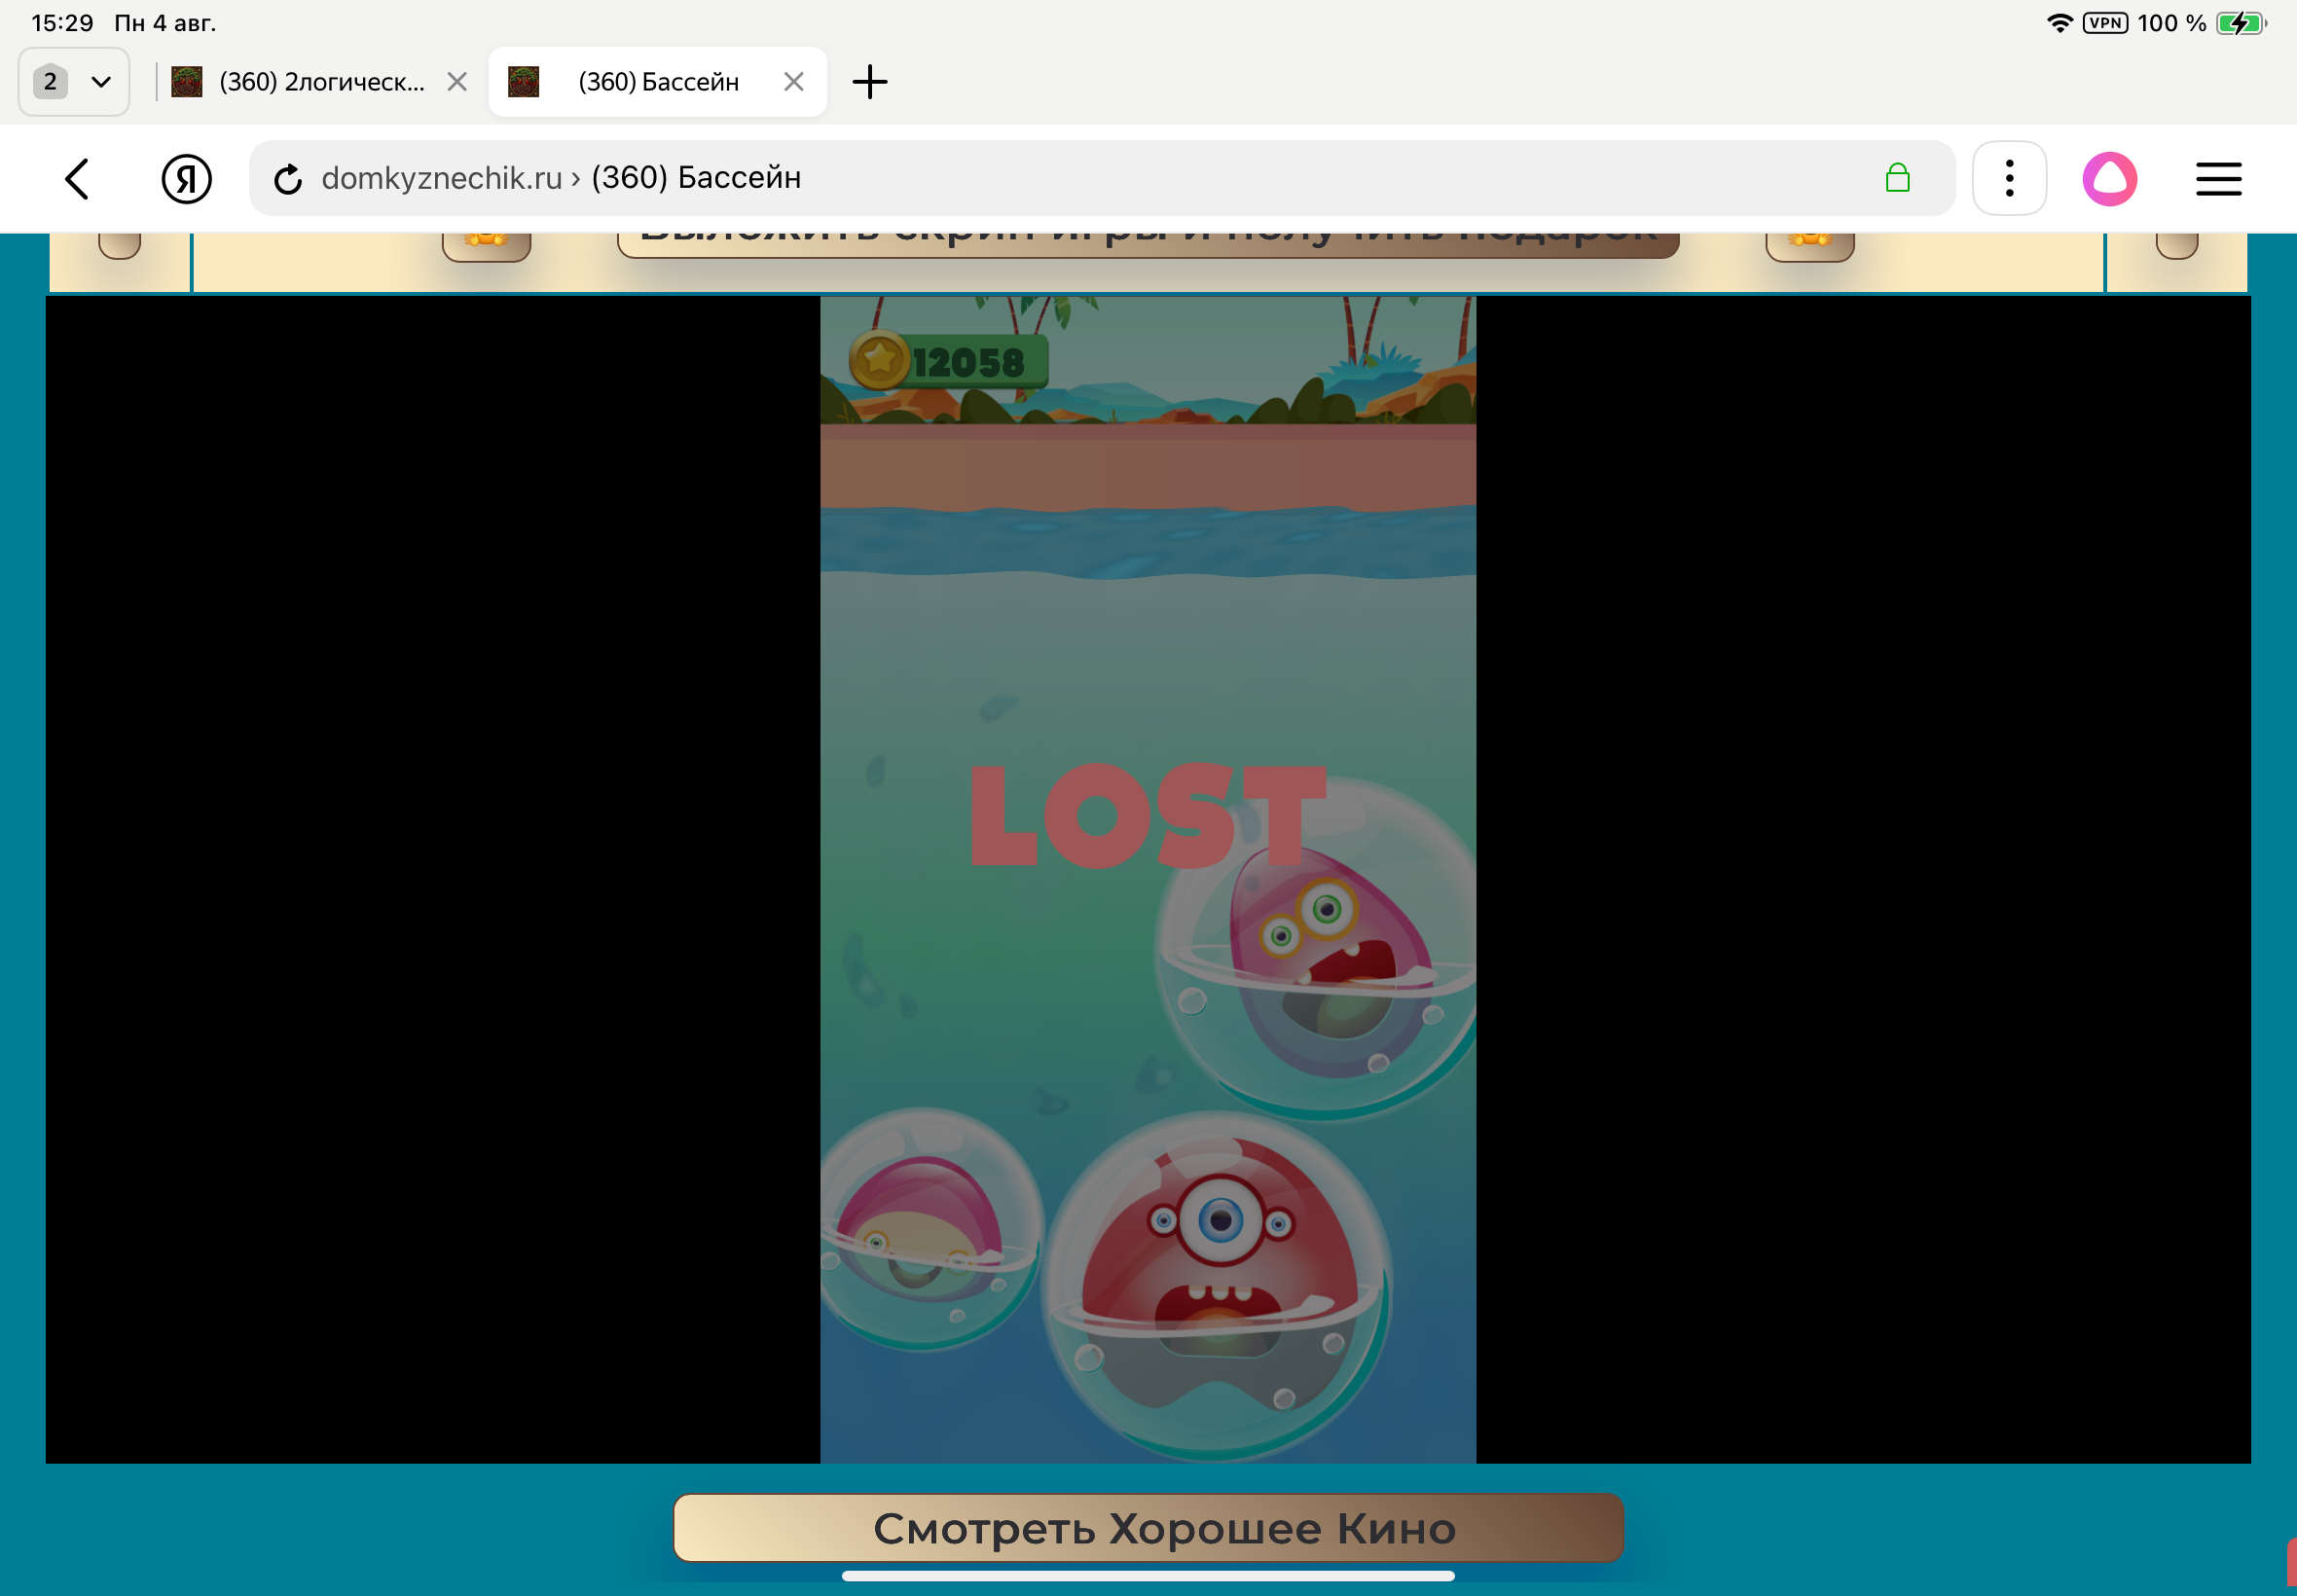The width and height of the screenshot is (2297, 1596).
Task: Tap the battery charging icon
Action: coord(2240,23)
